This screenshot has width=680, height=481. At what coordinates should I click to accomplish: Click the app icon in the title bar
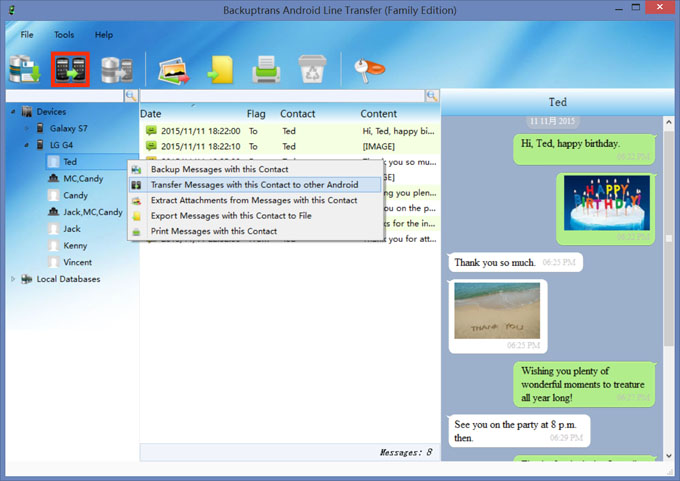click(12, 10)
